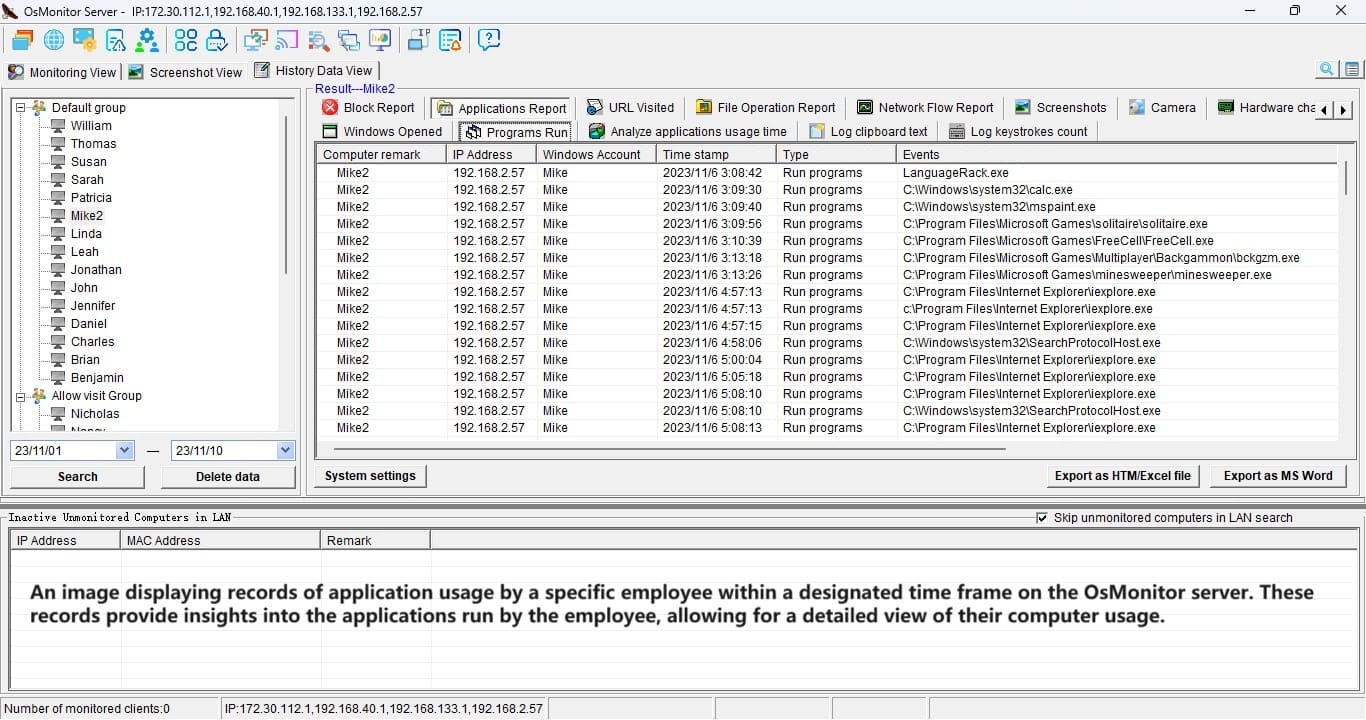Click the Default group people icon

click(x=39, y=107)
